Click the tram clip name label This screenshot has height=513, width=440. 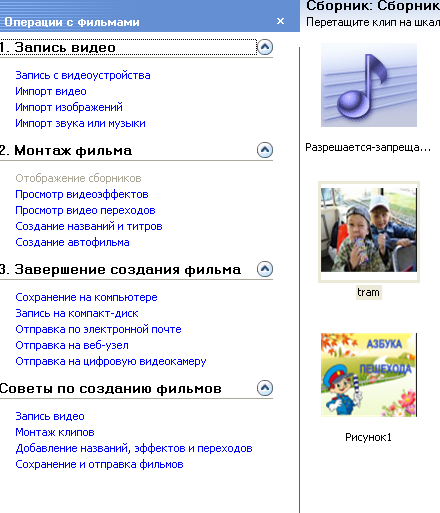pos(368,292)
